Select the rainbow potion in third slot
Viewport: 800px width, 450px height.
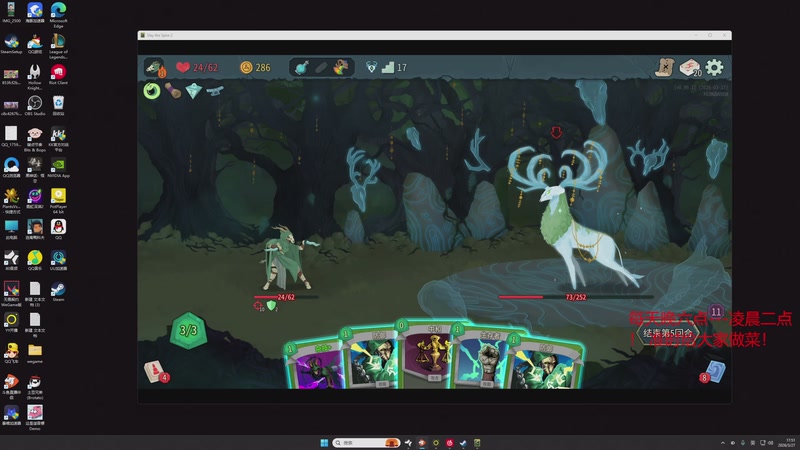(x=340, y=67)
